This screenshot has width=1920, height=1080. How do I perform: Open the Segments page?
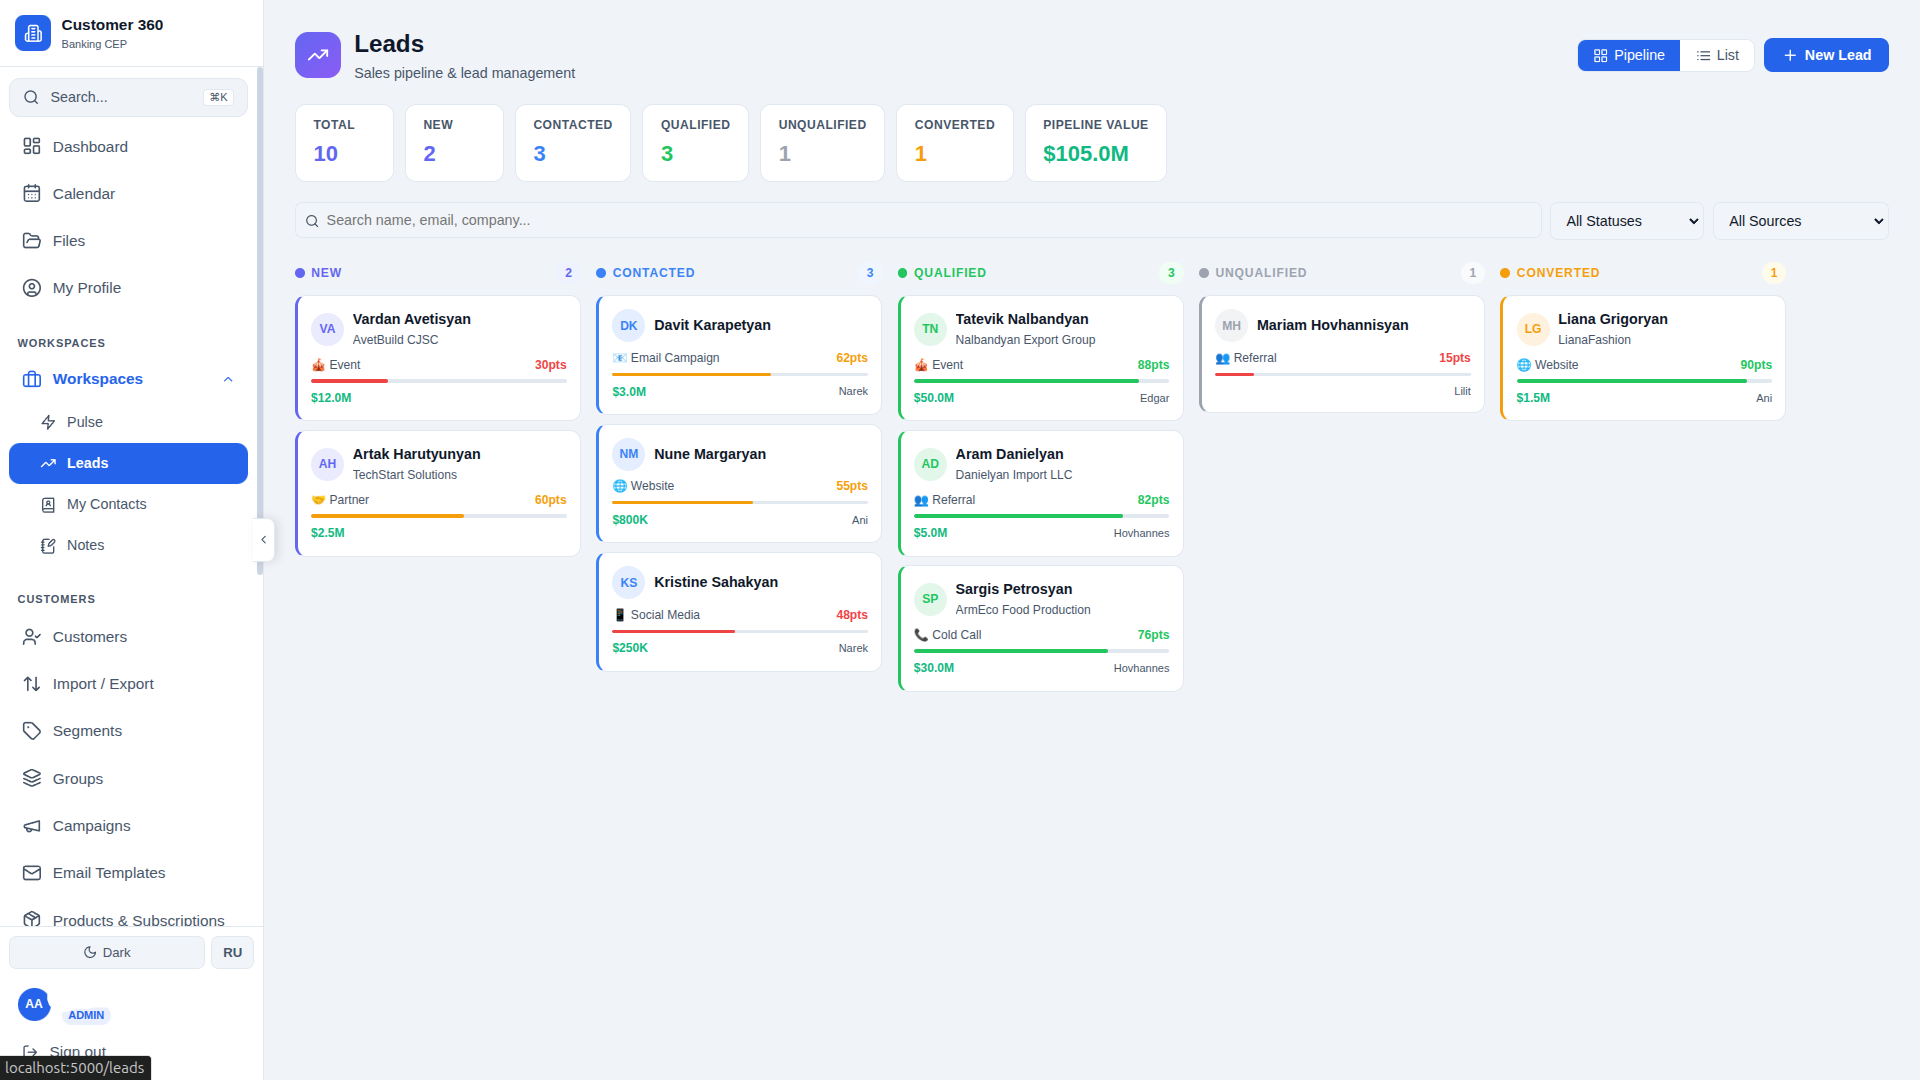pos(128,731)
